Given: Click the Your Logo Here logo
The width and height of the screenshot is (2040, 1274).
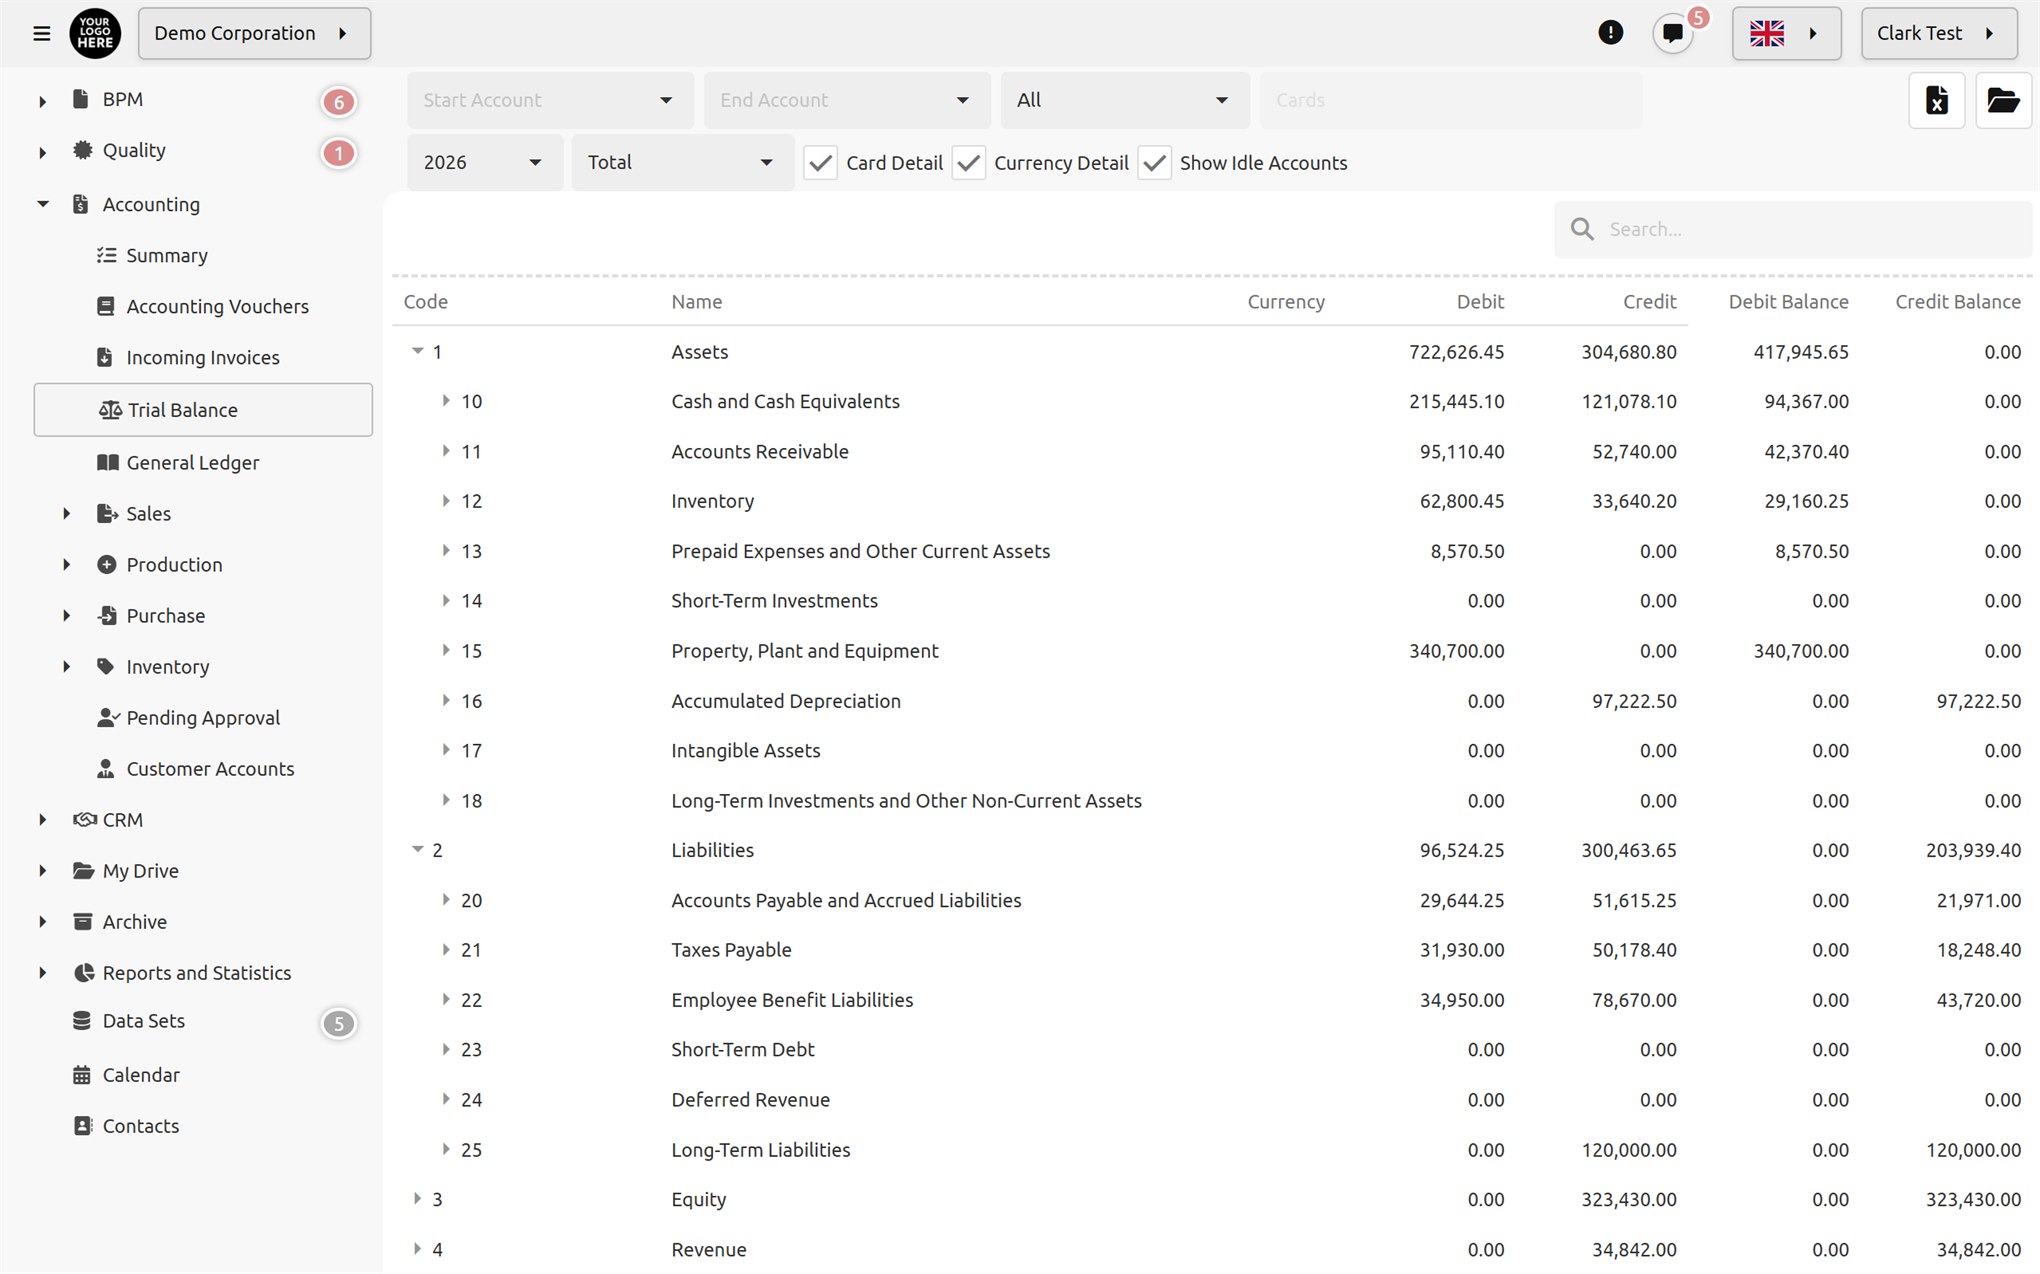Looking at the screenshot, I should [95, 33].
